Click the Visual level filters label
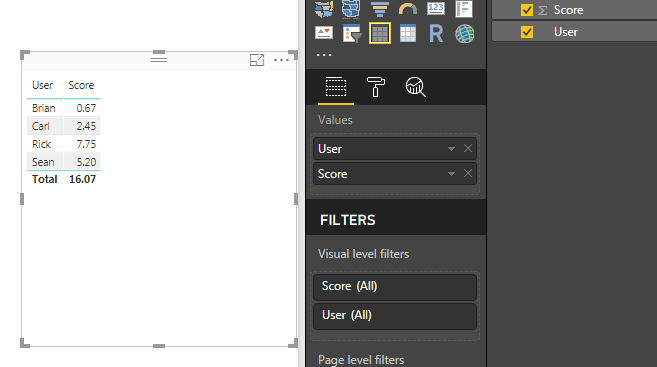This screenshot has width=657, height=367. [363, 254]
